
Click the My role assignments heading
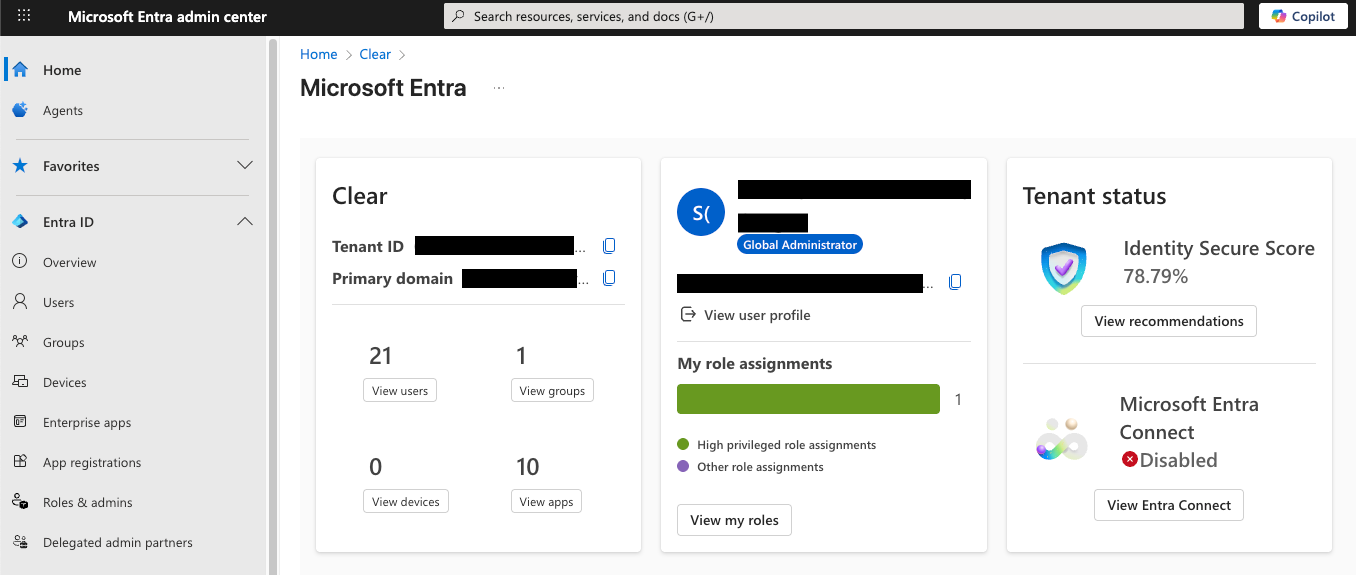click(x=754, y=364)
